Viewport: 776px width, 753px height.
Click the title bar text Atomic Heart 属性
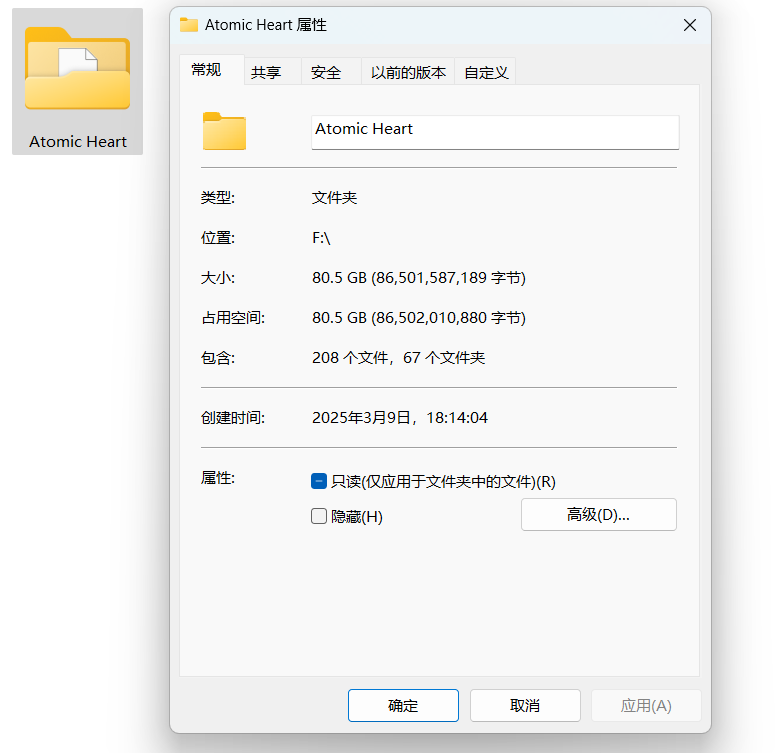(266, 25)
